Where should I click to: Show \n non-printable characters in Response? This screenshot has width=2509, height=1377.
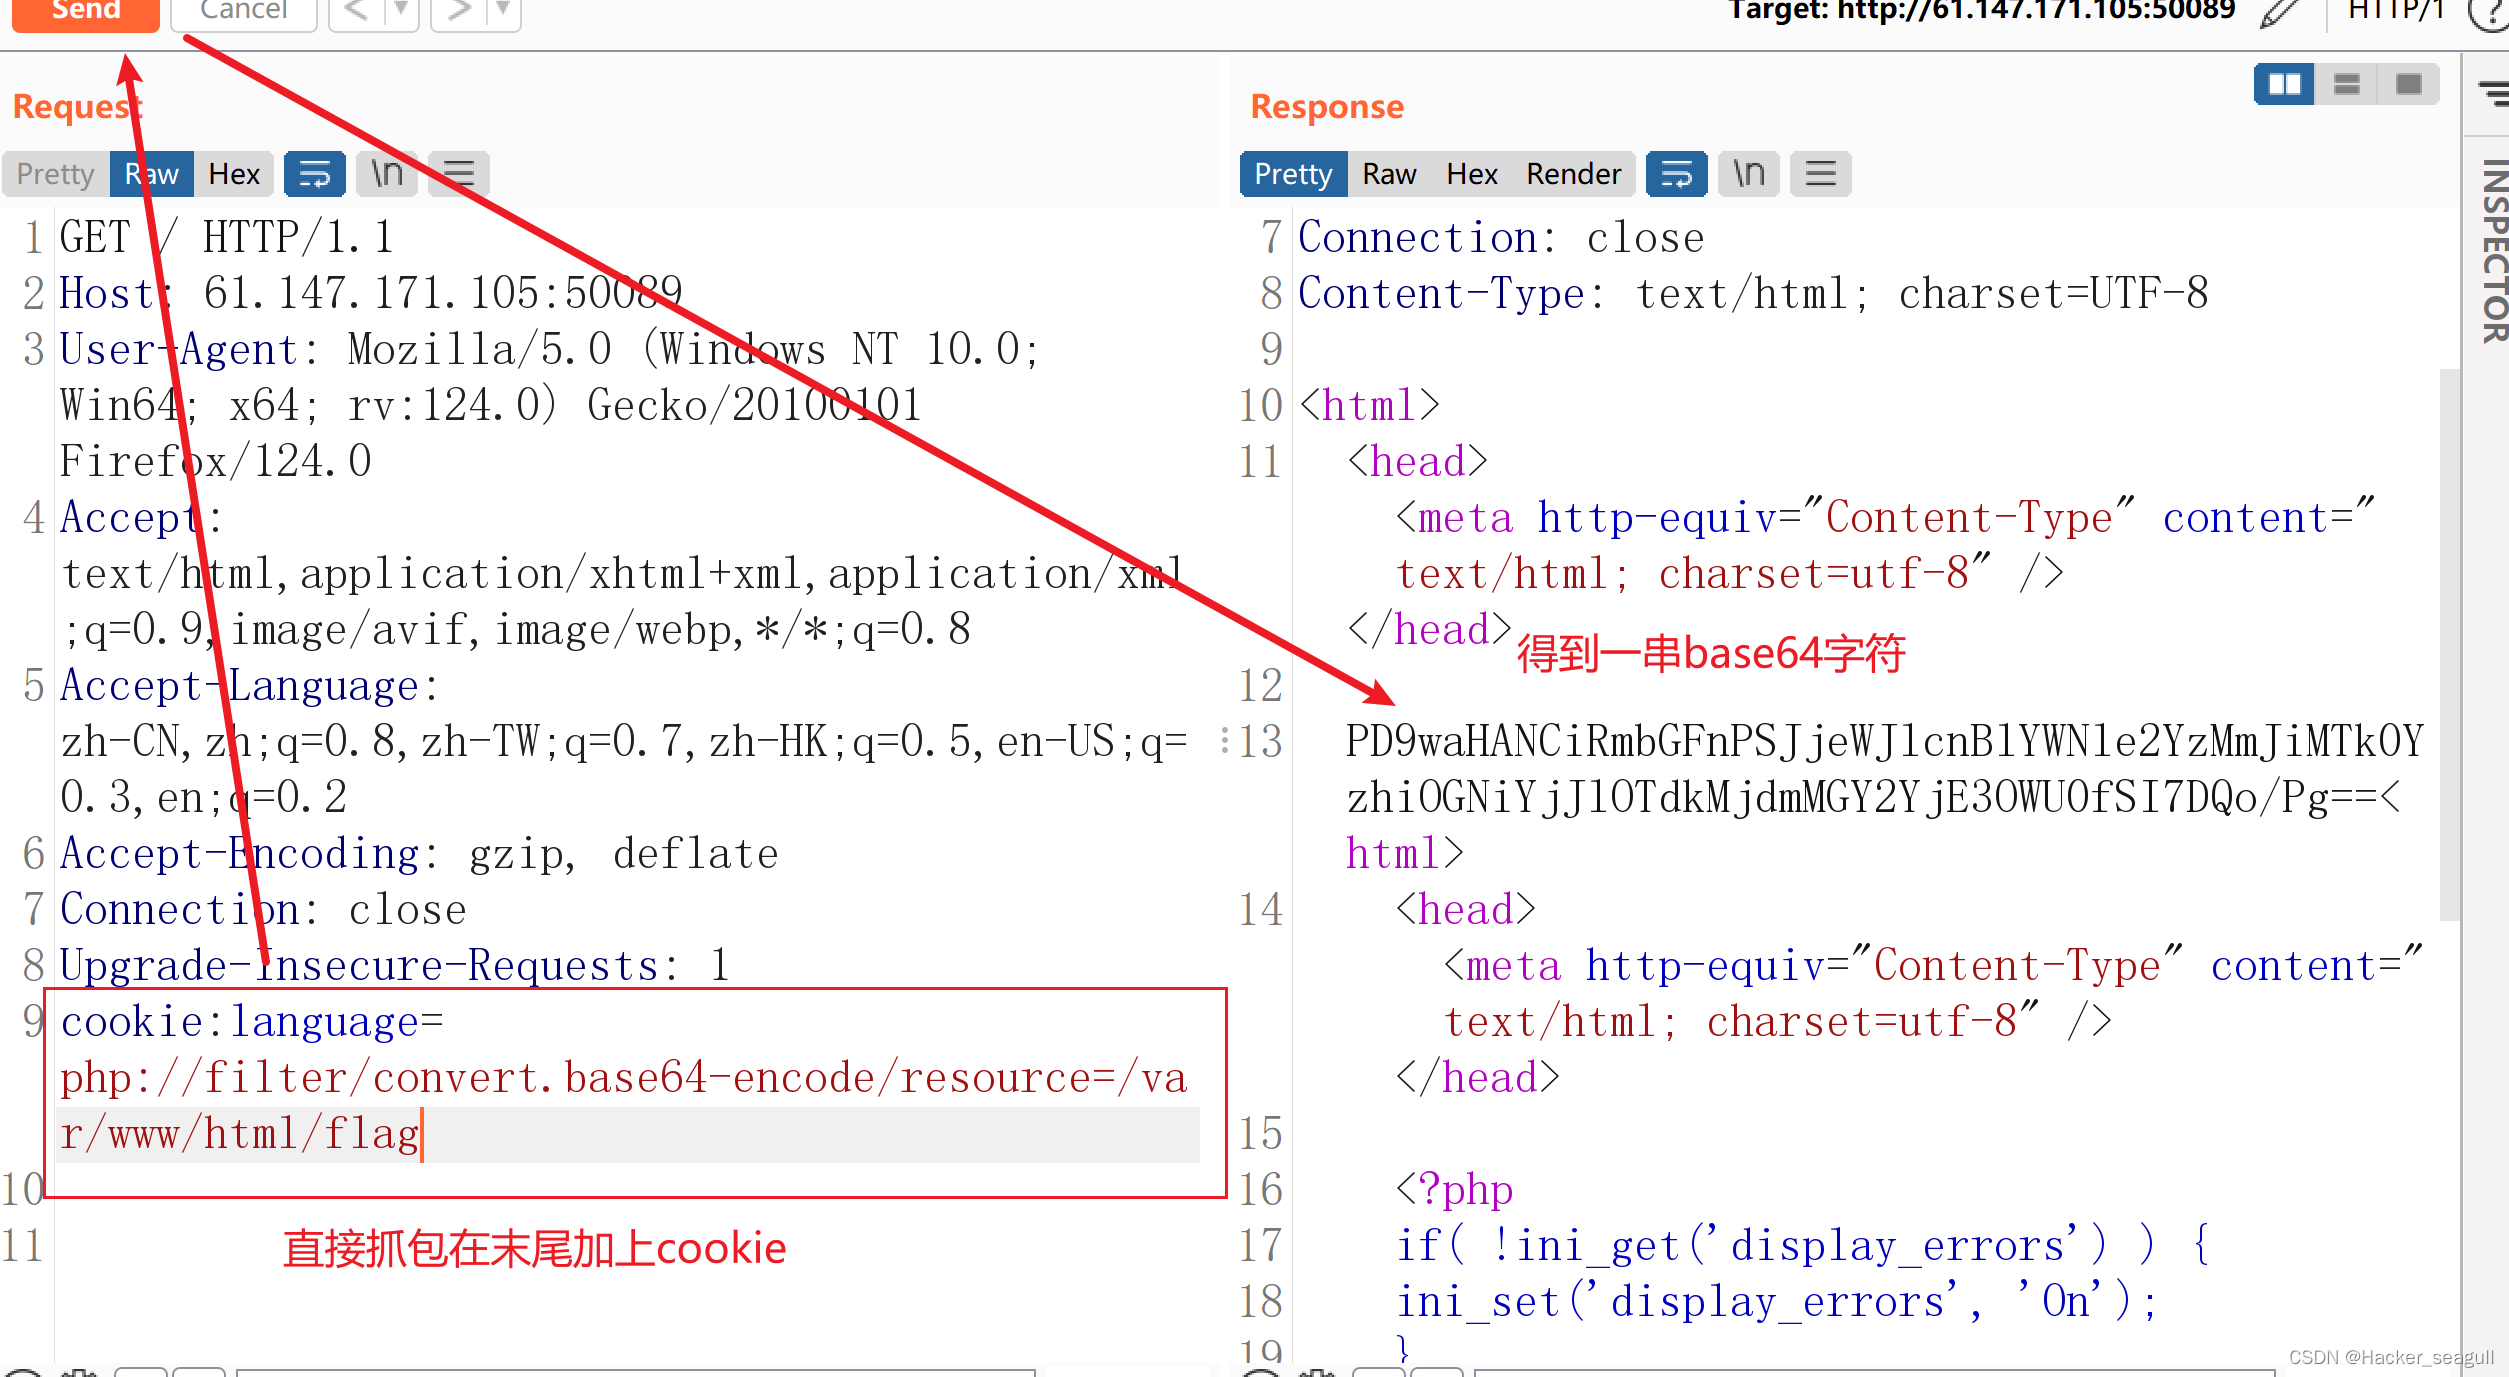coord(1748,174)
